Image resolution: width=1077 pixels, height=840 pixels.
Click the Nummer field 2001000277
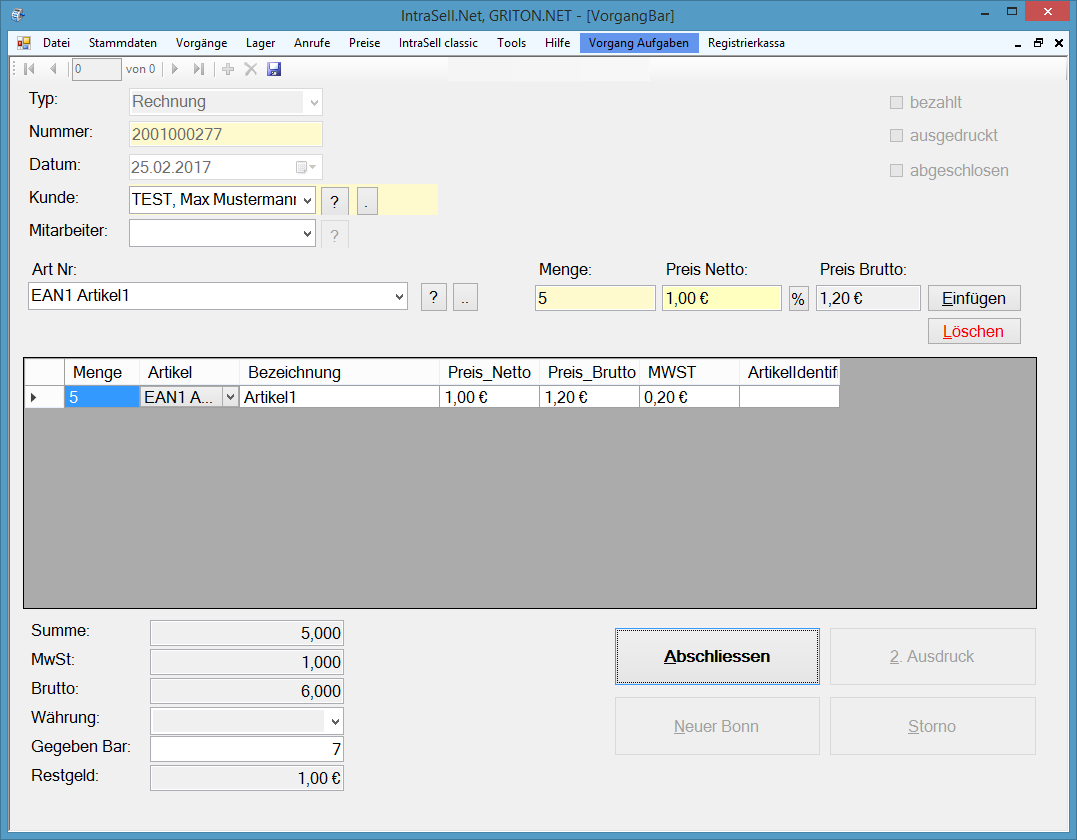[x=226, y=134]
